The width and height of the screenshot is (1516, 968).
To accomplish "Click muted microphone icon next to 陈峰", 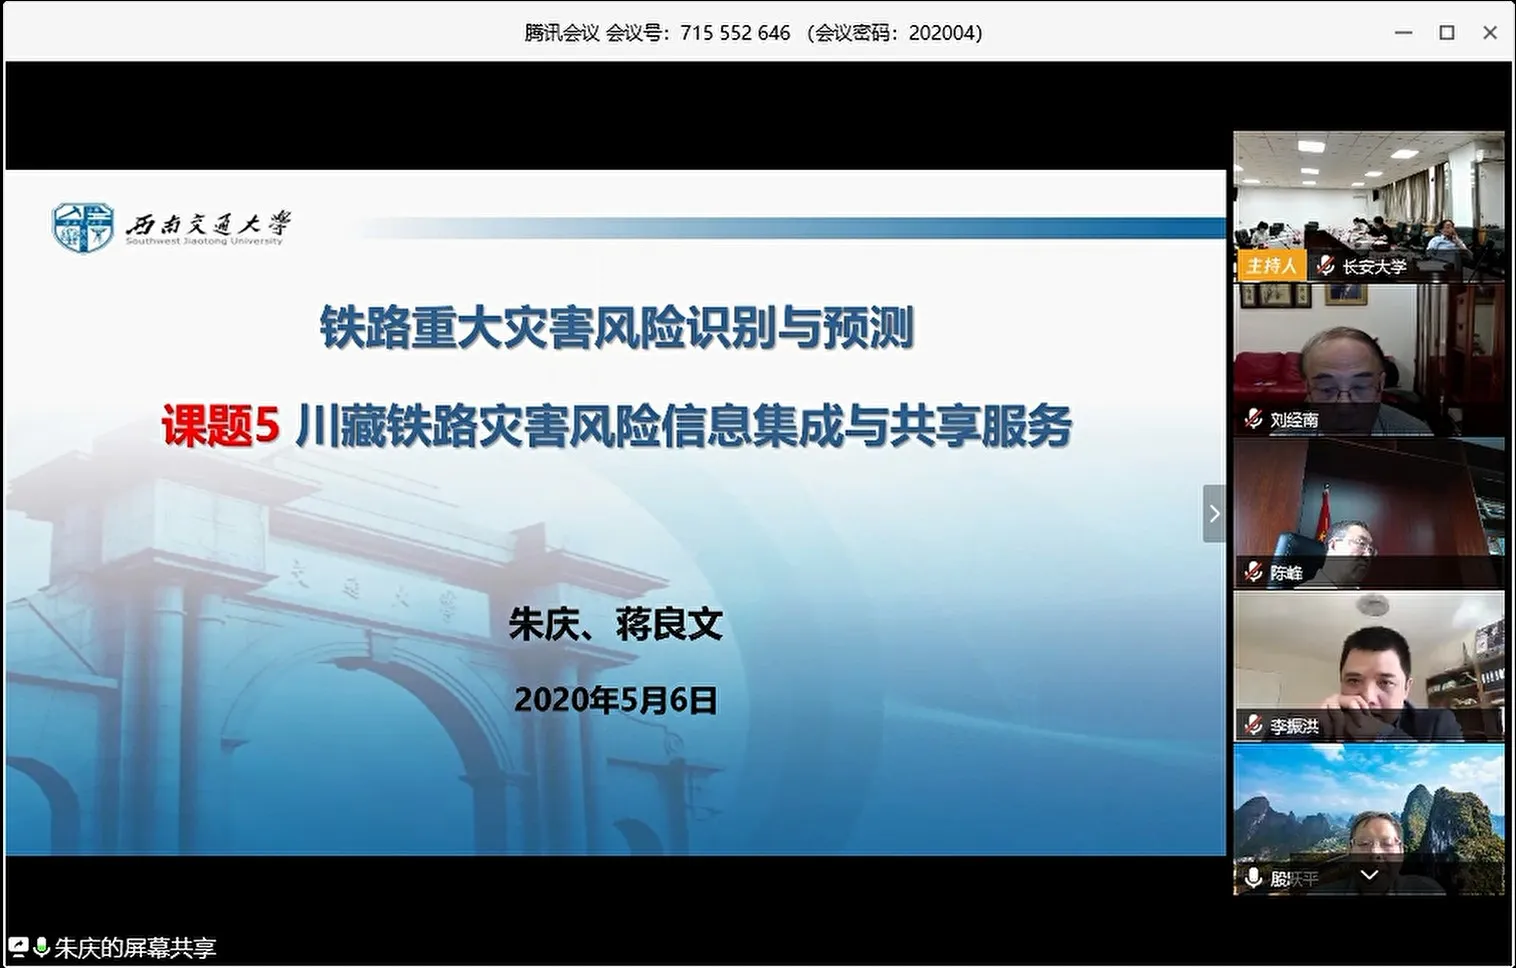I will [x=1253, y=572].
